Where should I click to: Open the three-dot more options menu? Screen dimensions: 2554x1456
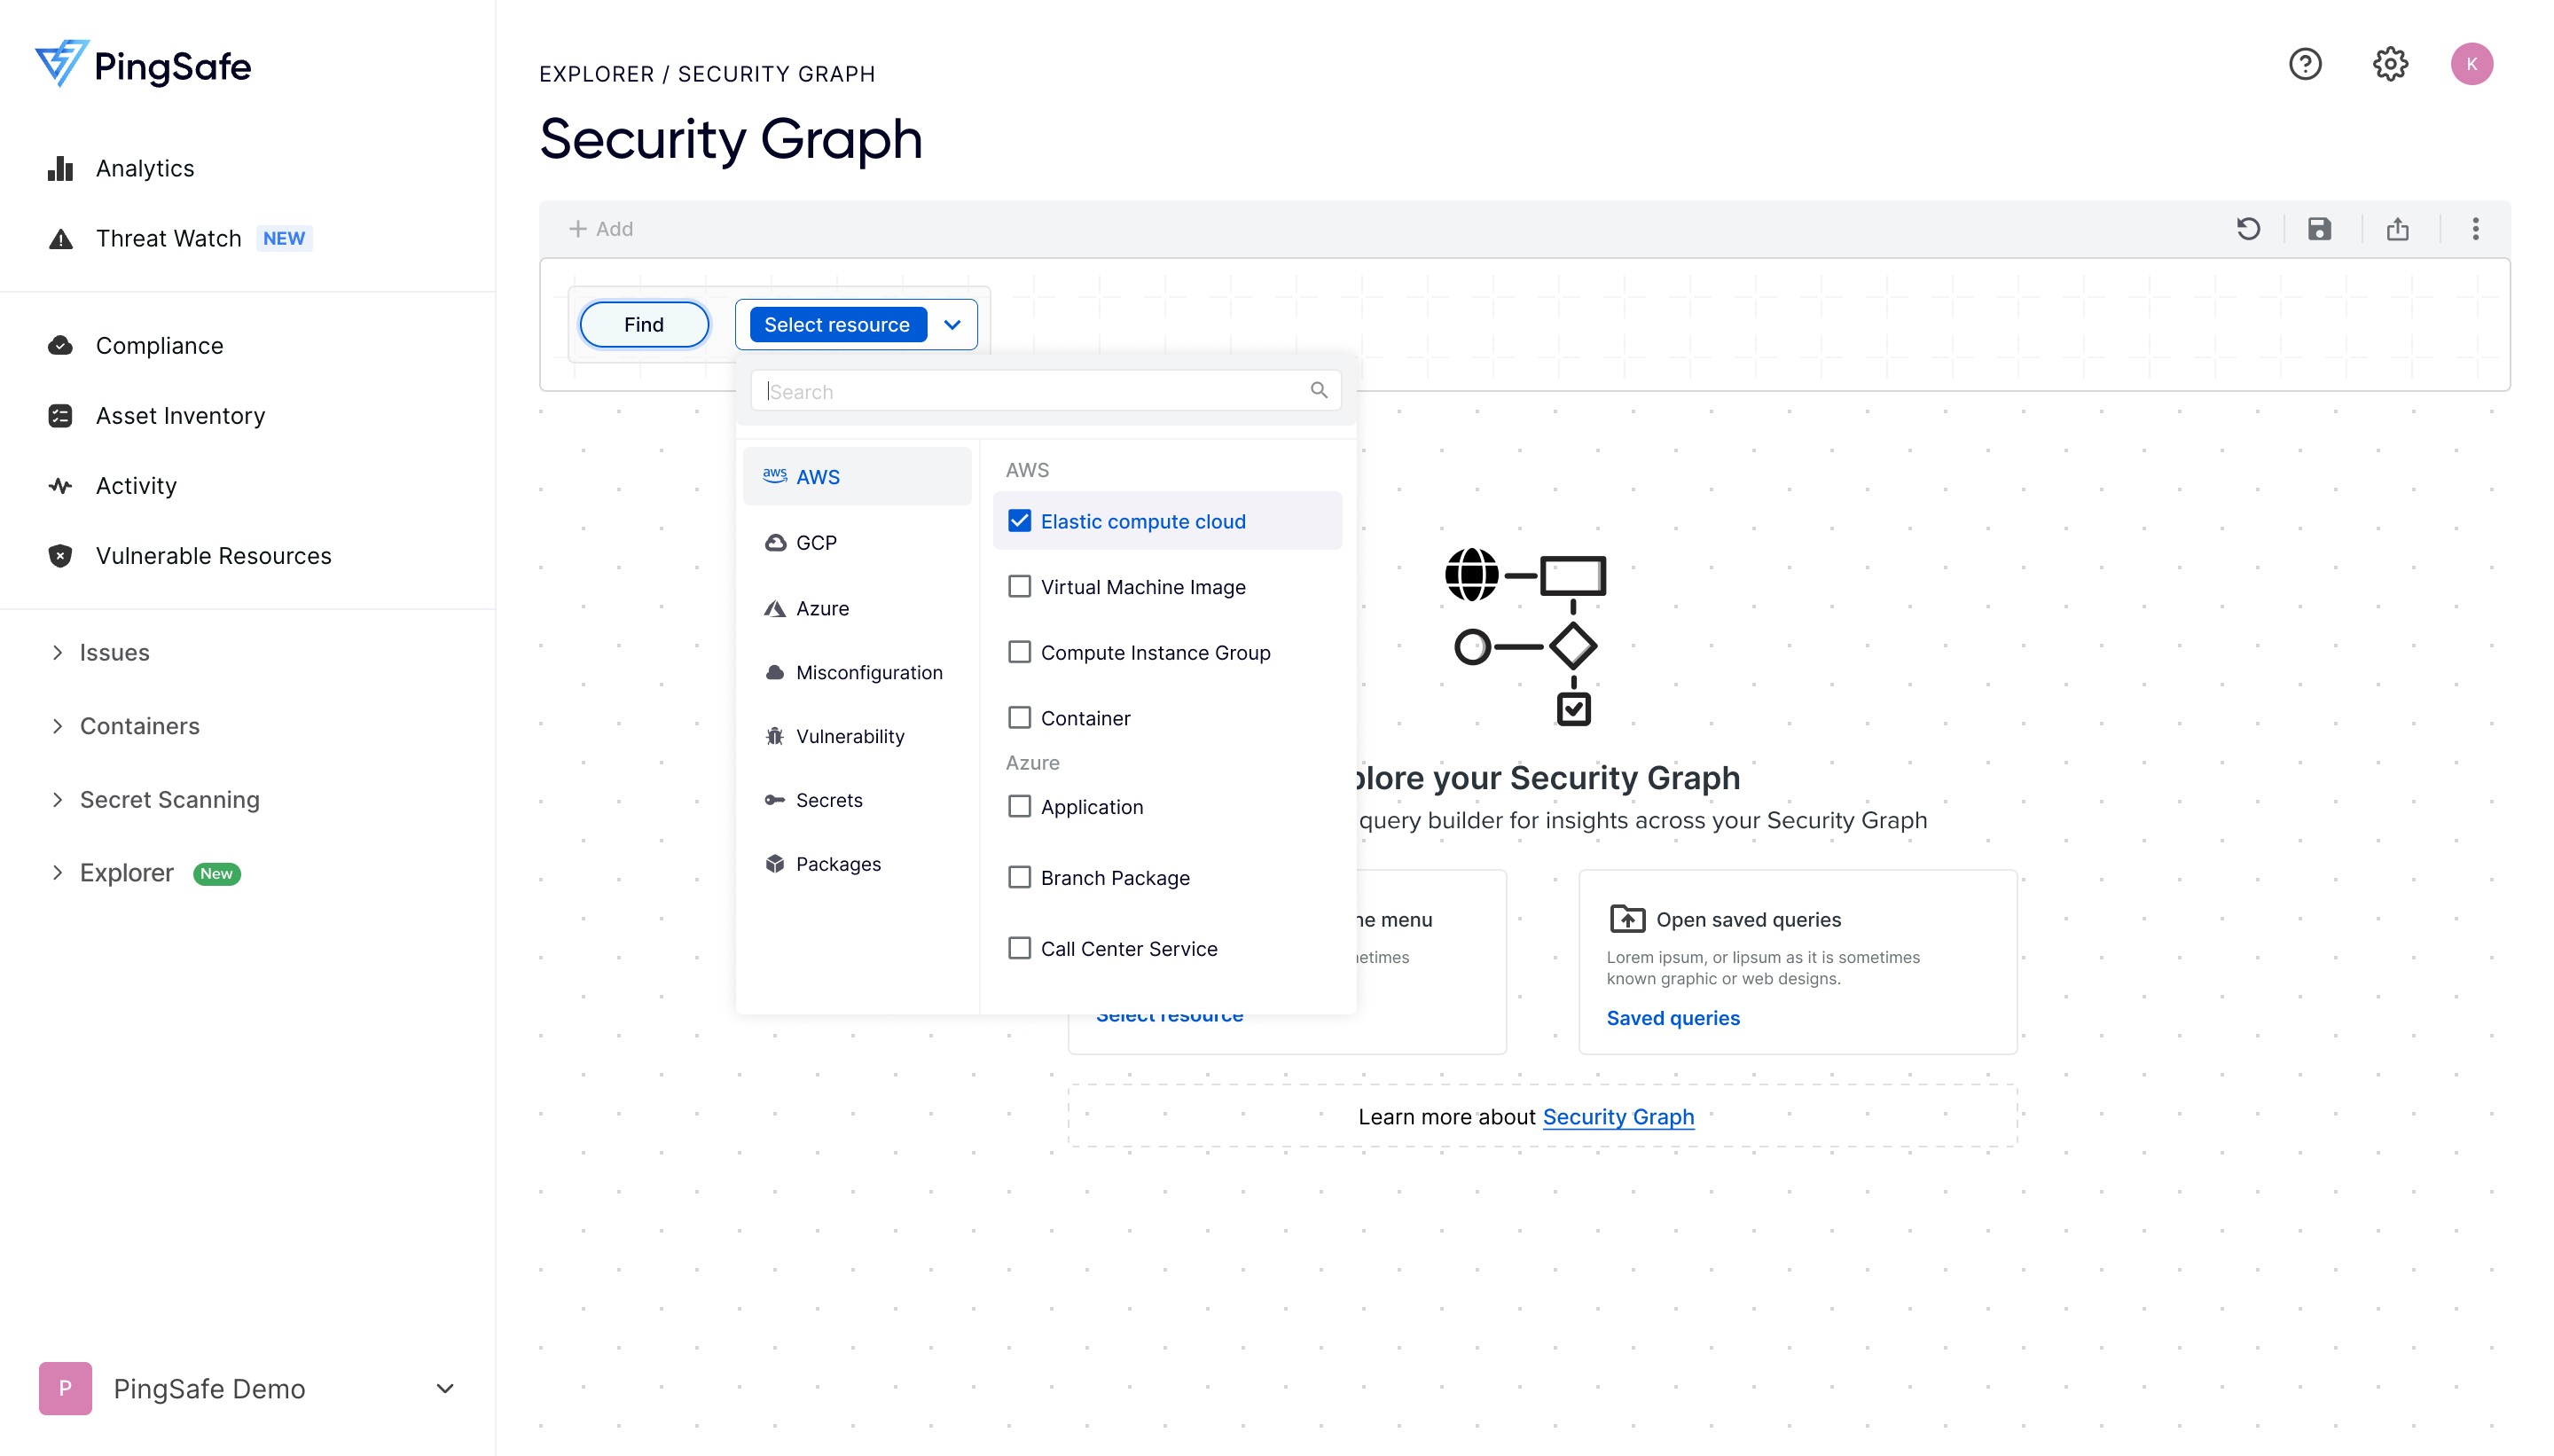2474,229
